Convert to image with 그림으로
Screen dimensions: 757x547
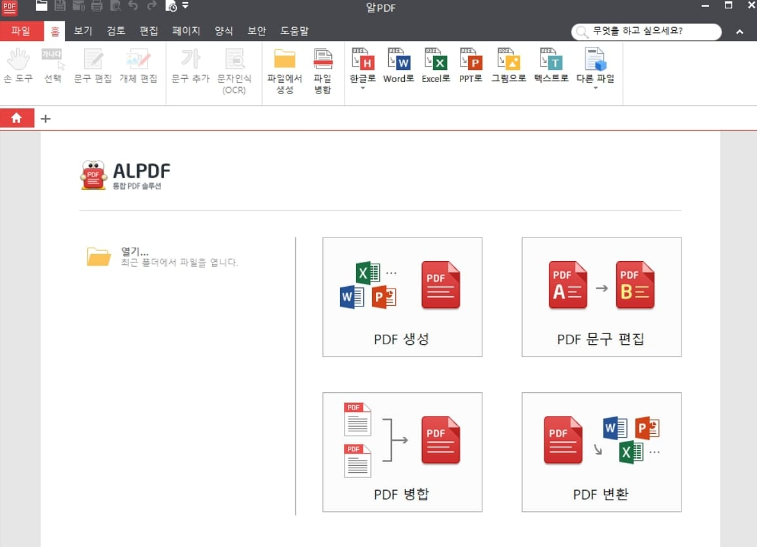point(508,66)
